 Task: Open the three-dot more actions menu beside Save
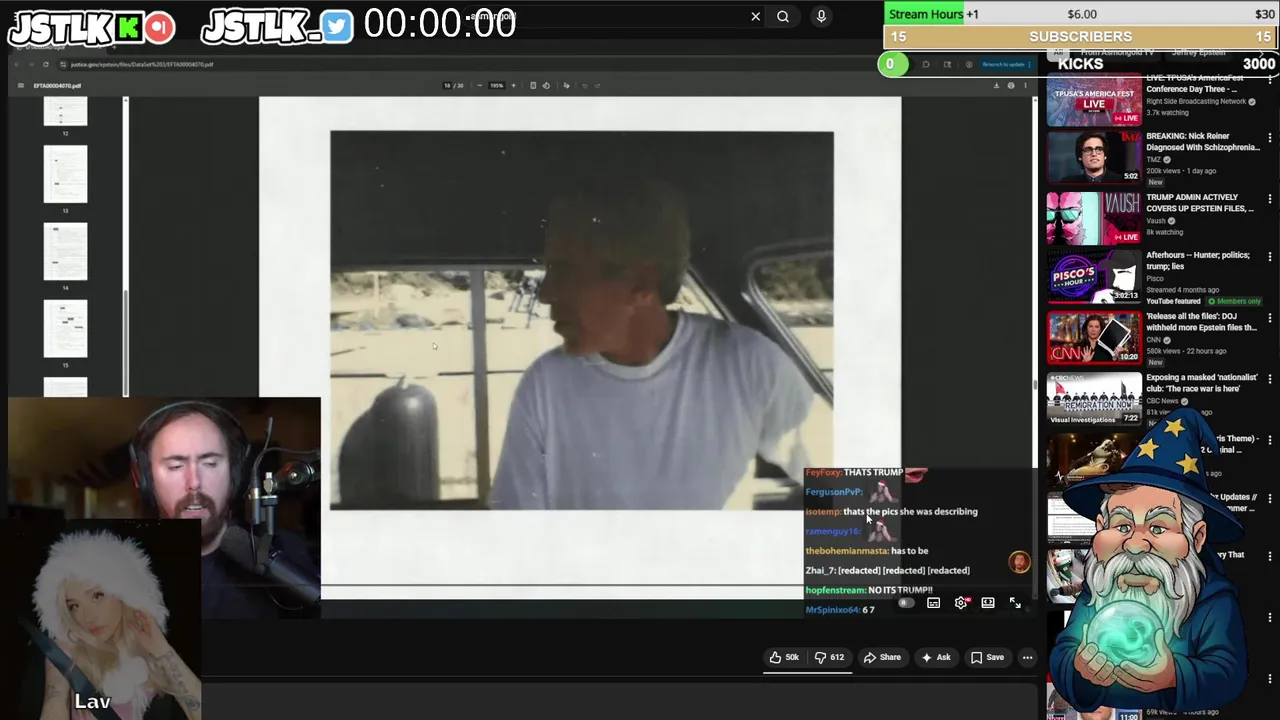click(1027, 657)
